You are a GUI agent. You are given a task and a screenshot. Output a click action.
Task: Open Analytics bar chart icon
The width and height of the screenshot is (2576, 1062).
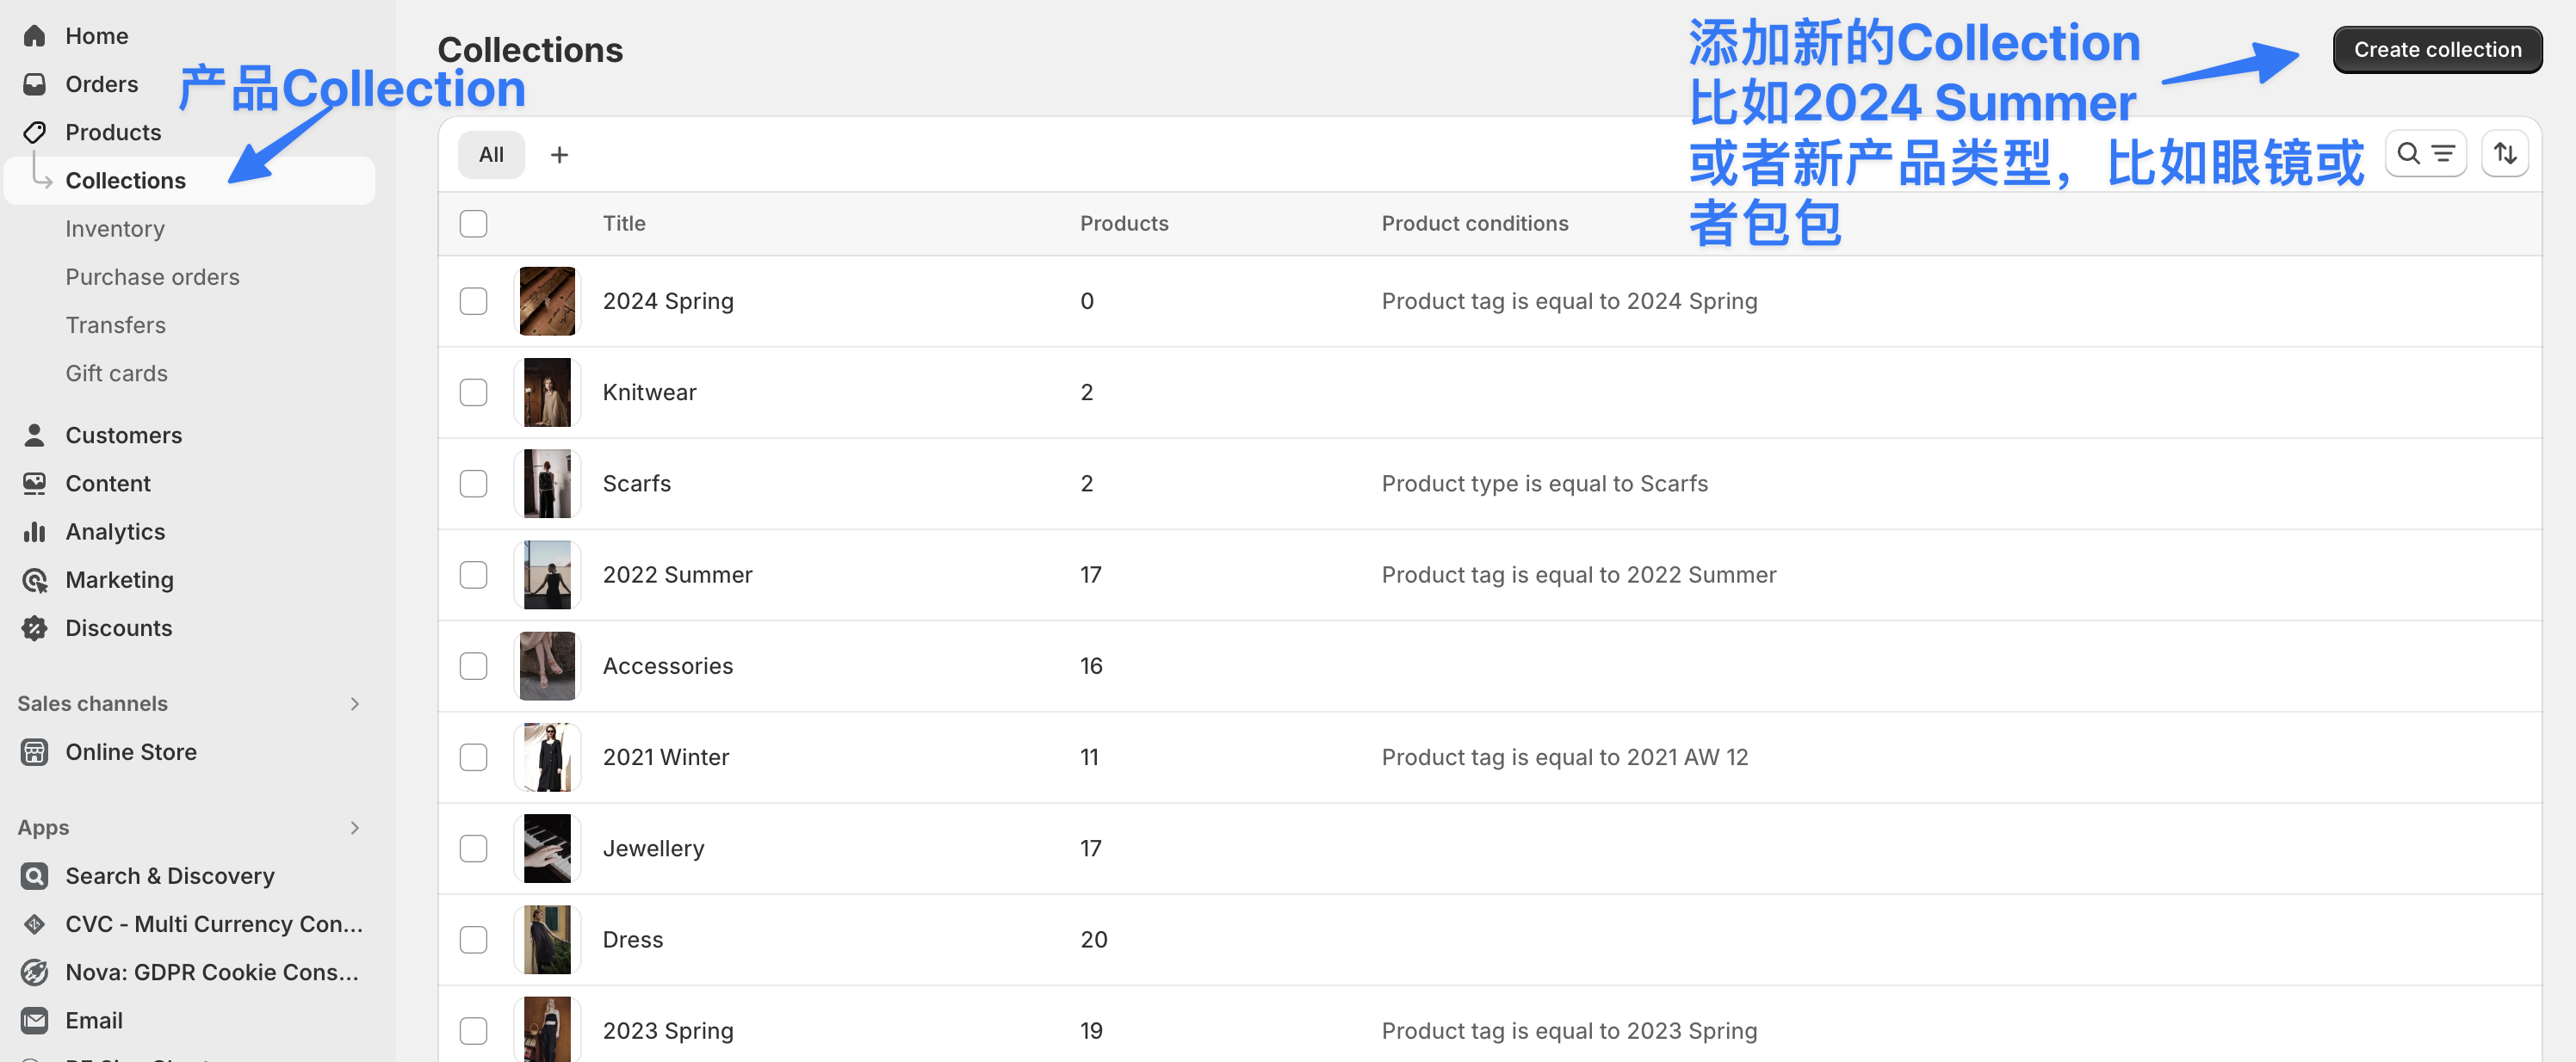pyautogui.click(x=34, y=531)
